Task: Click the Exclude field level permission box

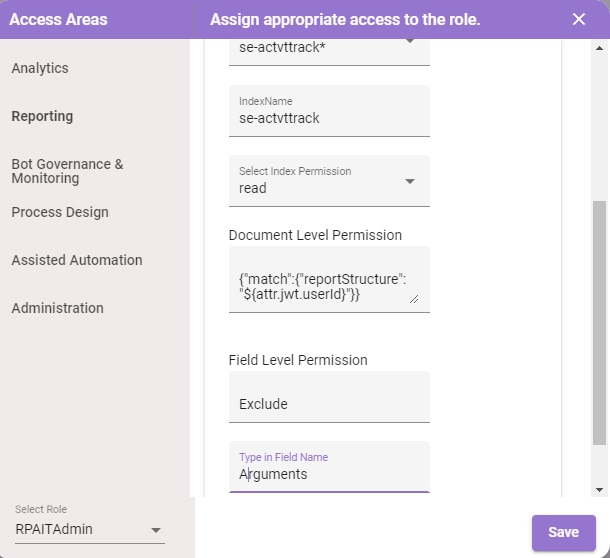Action: 329,397
